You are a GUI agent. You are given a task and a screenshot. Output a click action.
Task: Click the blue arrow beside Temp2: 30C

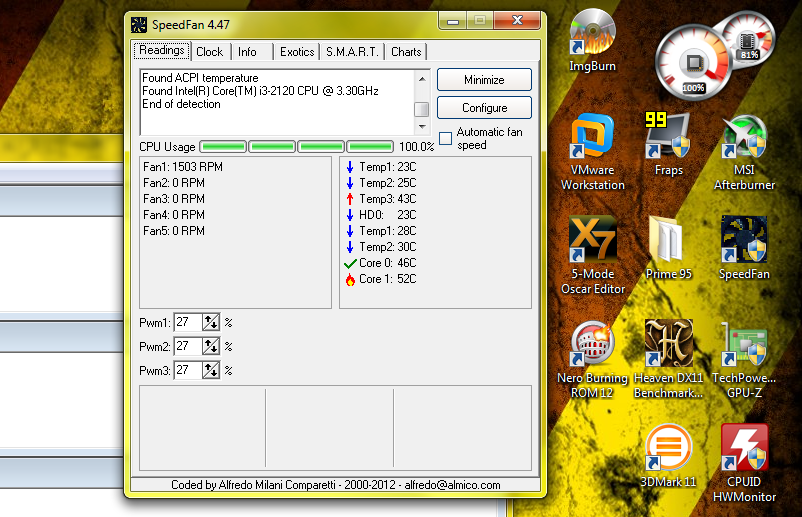pos(350,247)
